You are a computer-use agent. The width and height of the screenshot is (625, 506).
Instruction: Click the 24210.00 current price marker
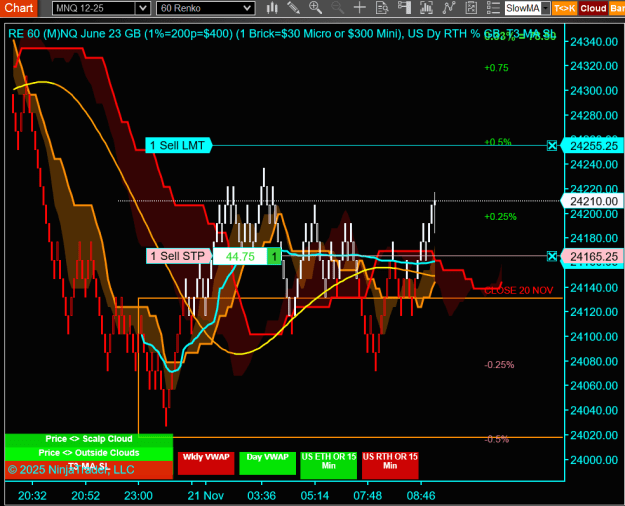pyautogui.click(x=593, y=201)
